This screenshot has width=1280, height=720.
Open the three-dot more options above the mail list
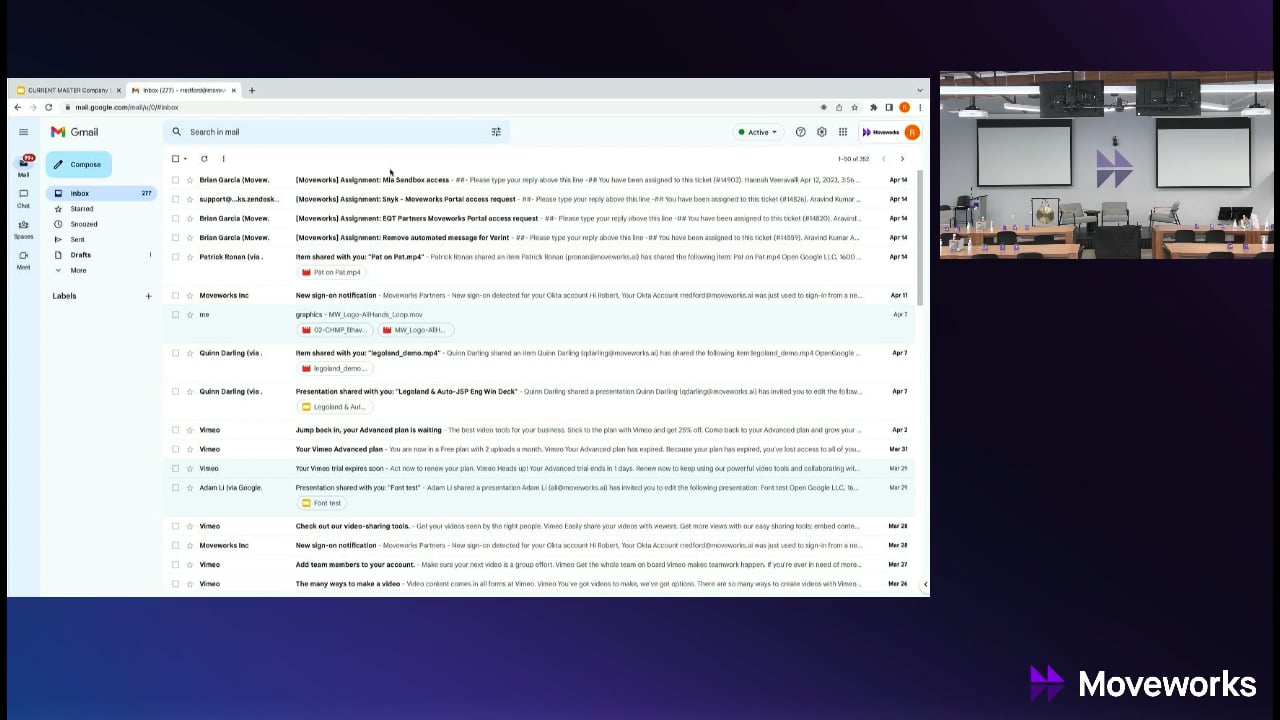coord(223,159)
